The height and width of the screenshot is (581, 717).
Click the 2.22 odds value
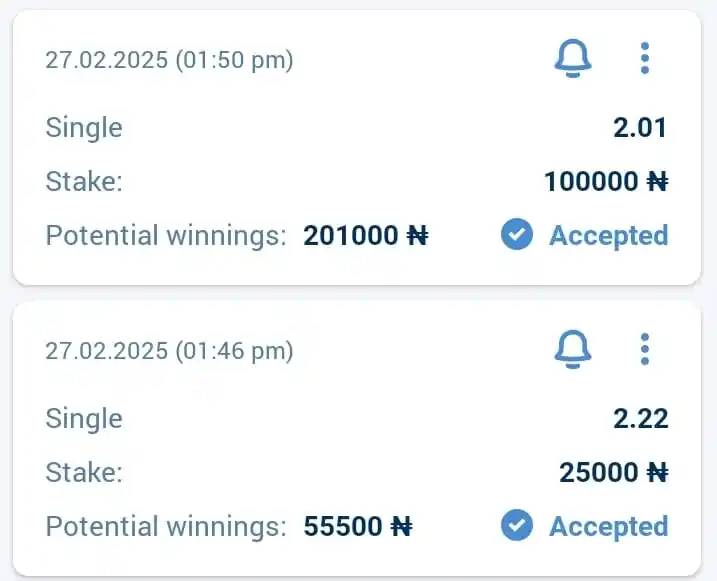[x=640, y=419]
